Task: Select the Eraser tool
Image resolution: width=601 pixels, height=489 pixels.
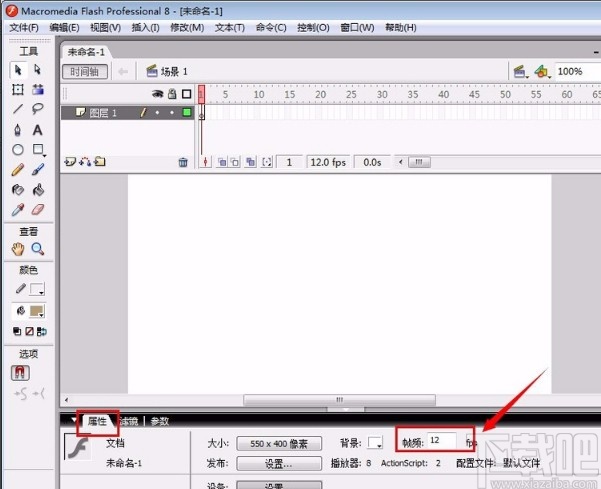Action: click(38, 210)
